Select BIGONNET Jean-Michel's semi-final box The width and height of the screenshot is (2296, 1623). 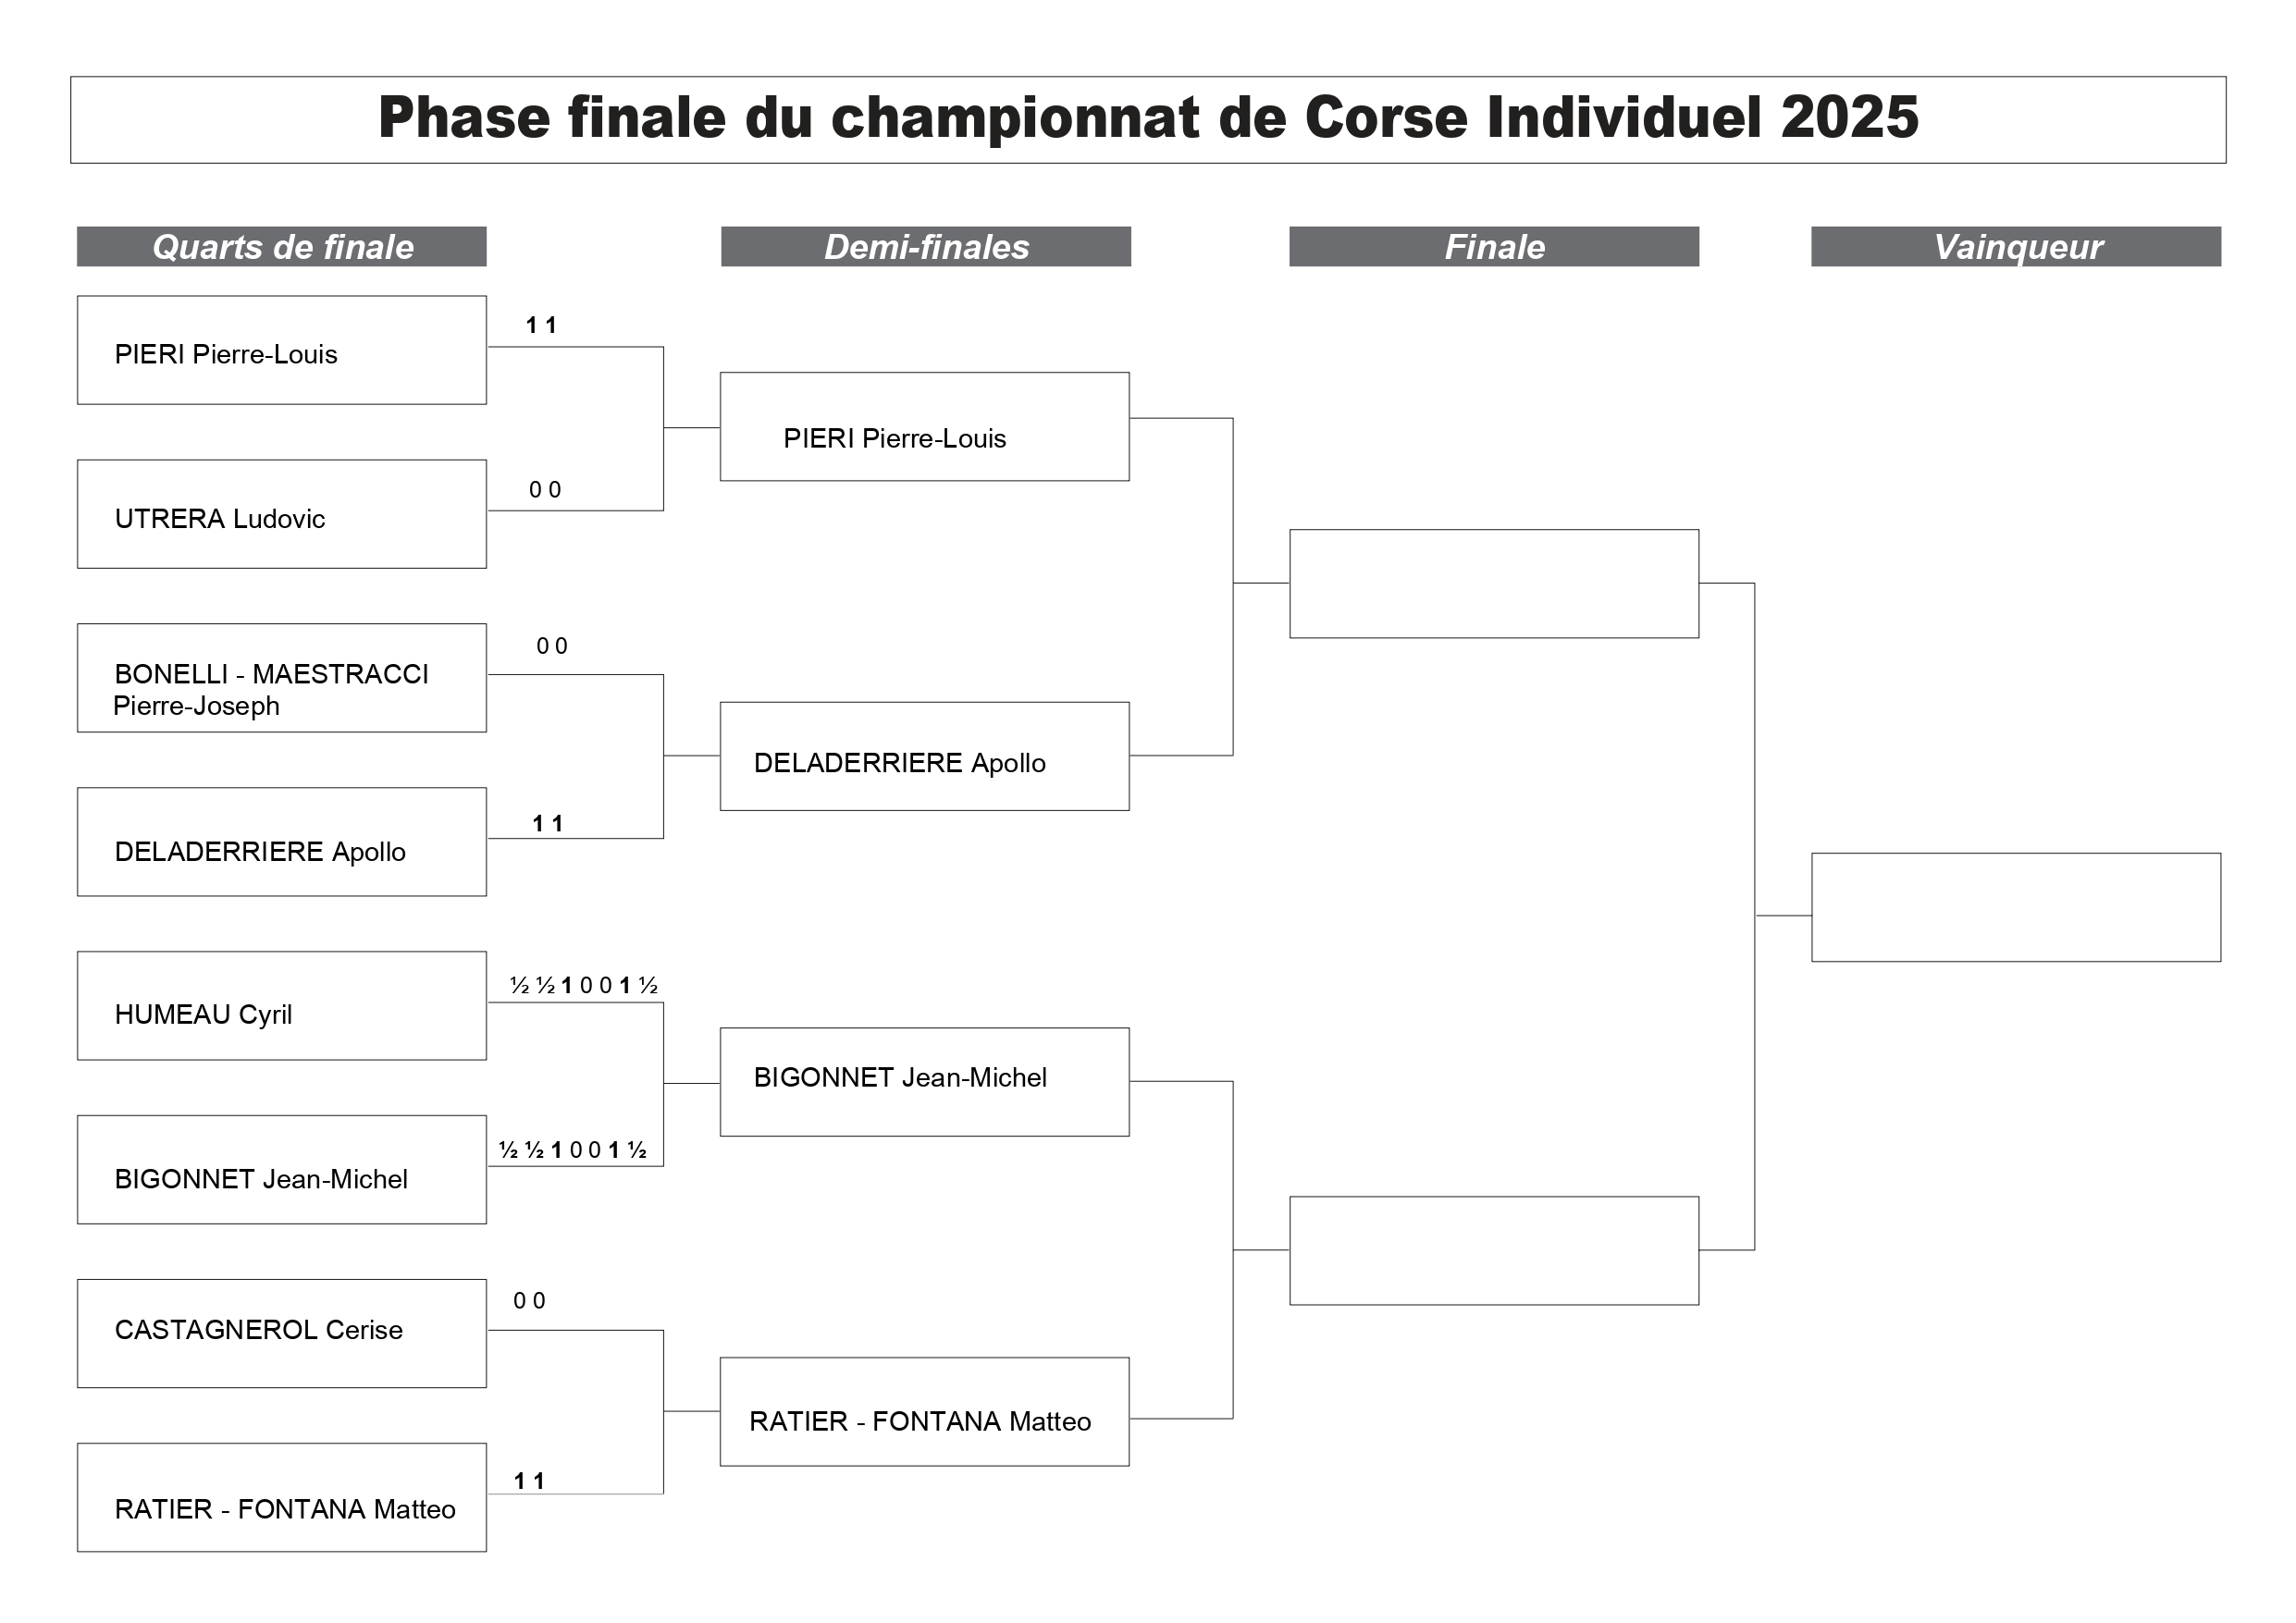click(925, 1082)
